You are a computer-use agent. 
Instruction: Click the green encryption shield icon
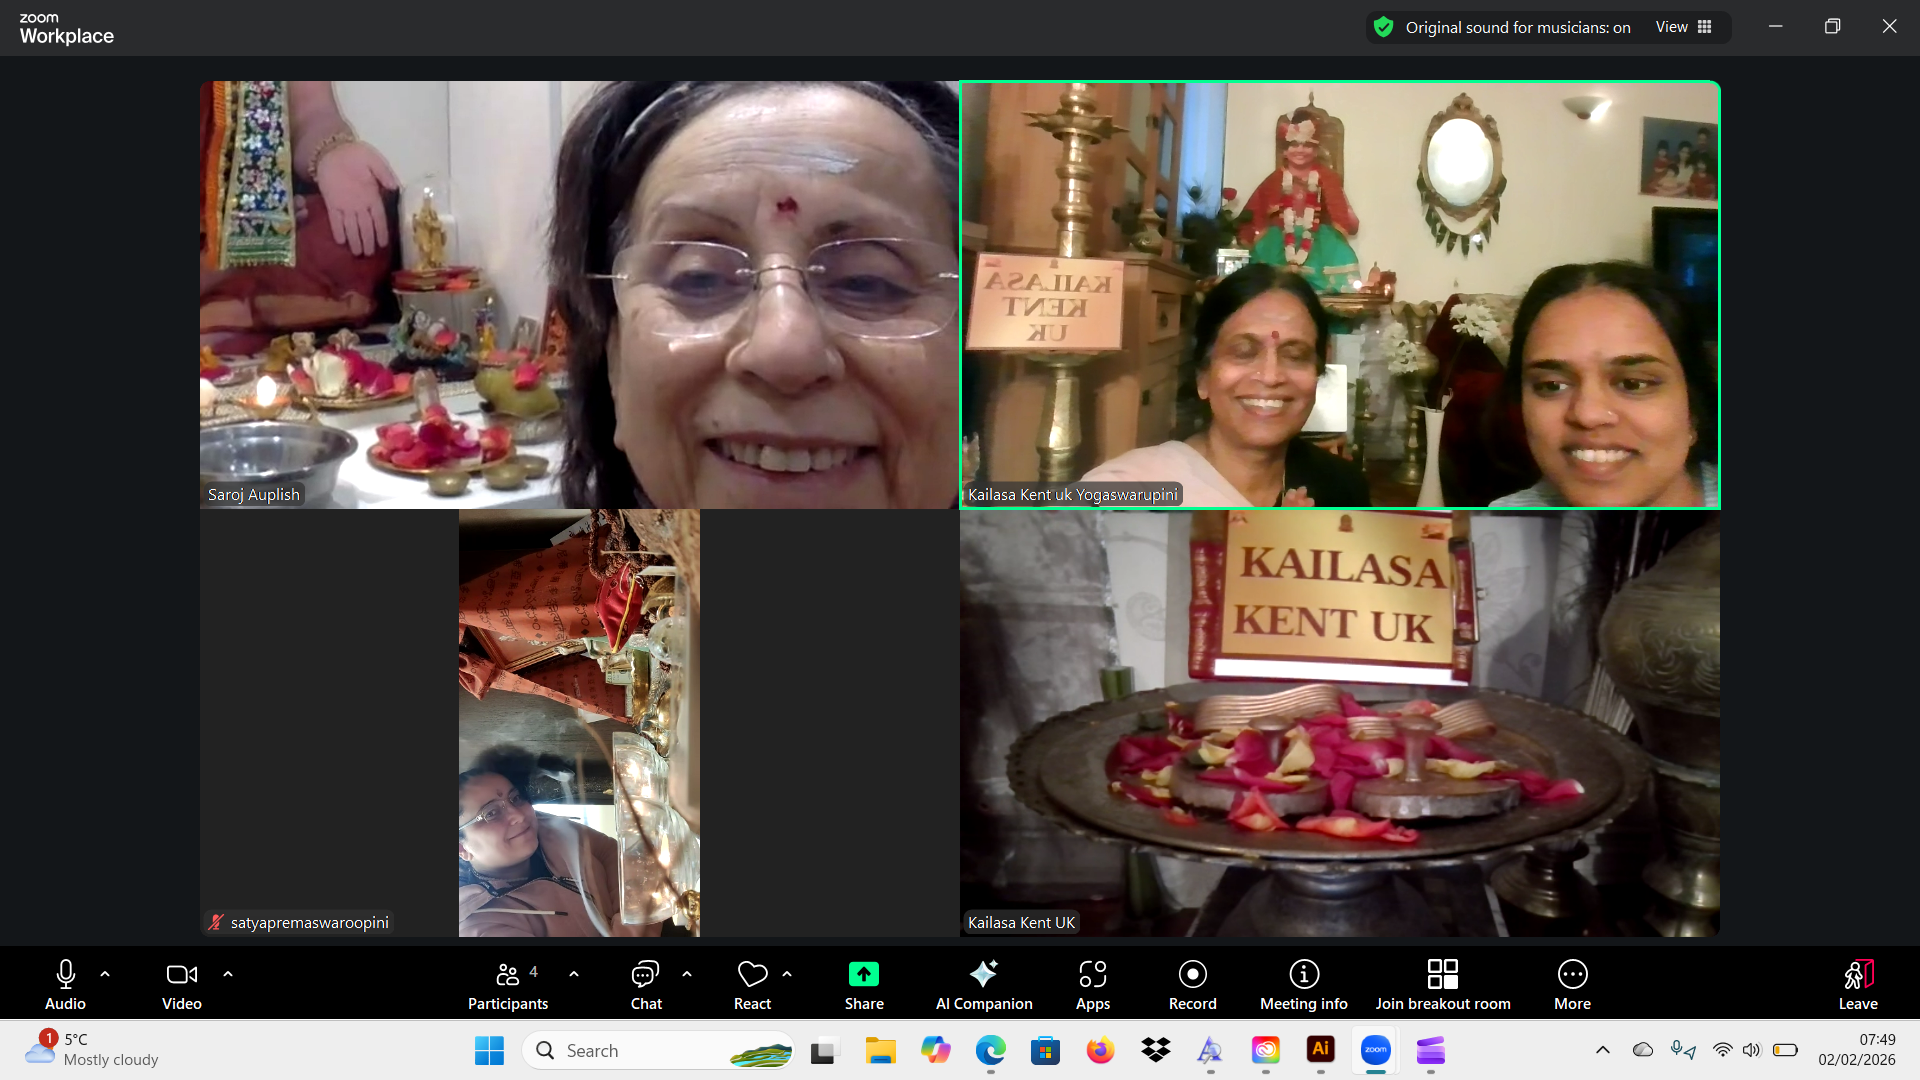(1383, 27)
